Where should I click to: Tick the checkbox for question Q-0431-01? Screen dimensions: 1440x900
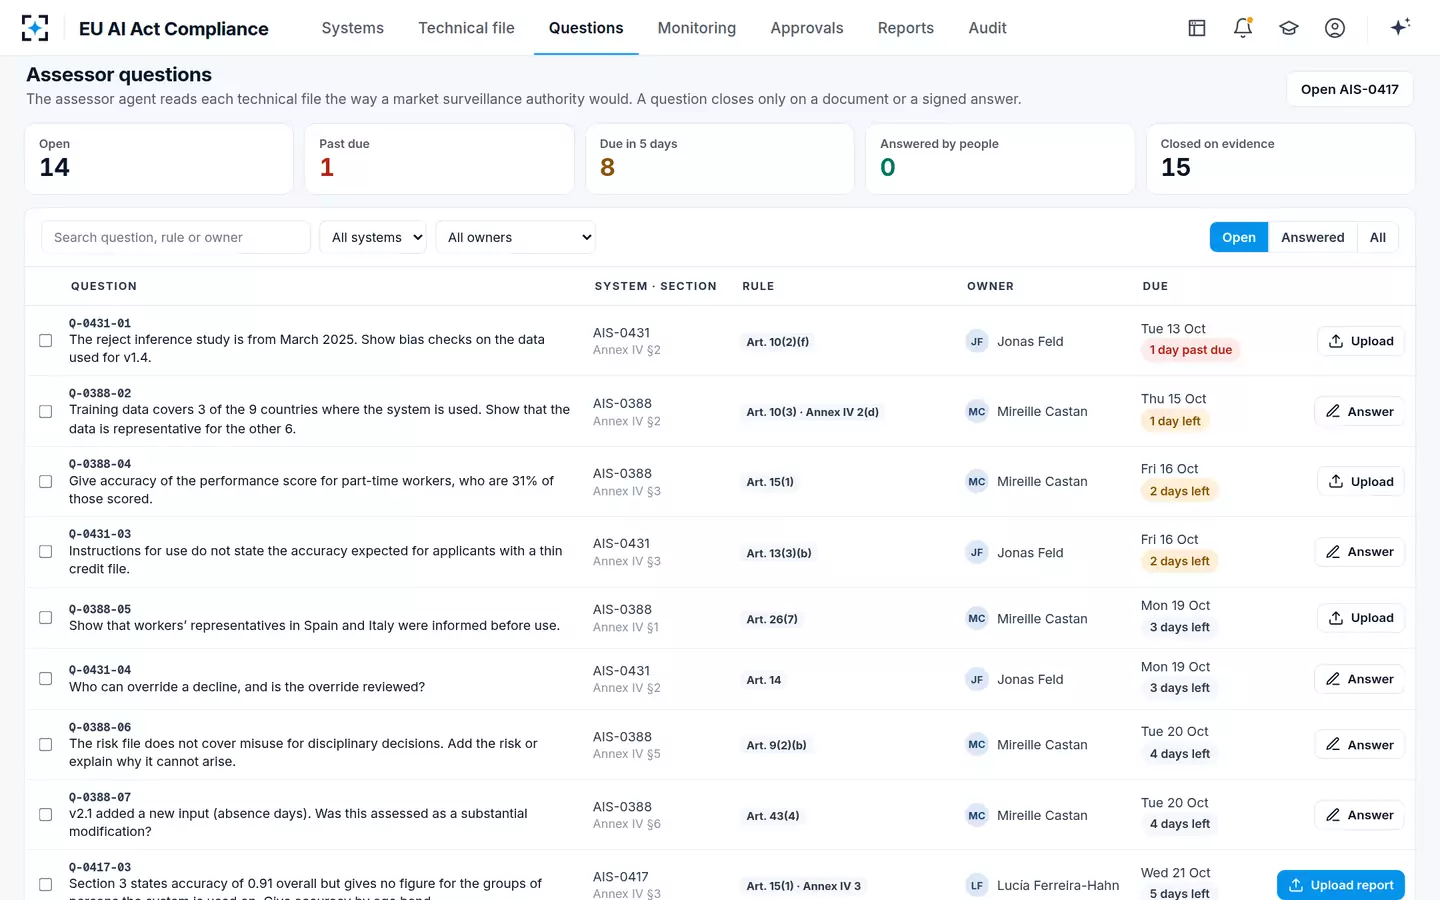(46, 341)
